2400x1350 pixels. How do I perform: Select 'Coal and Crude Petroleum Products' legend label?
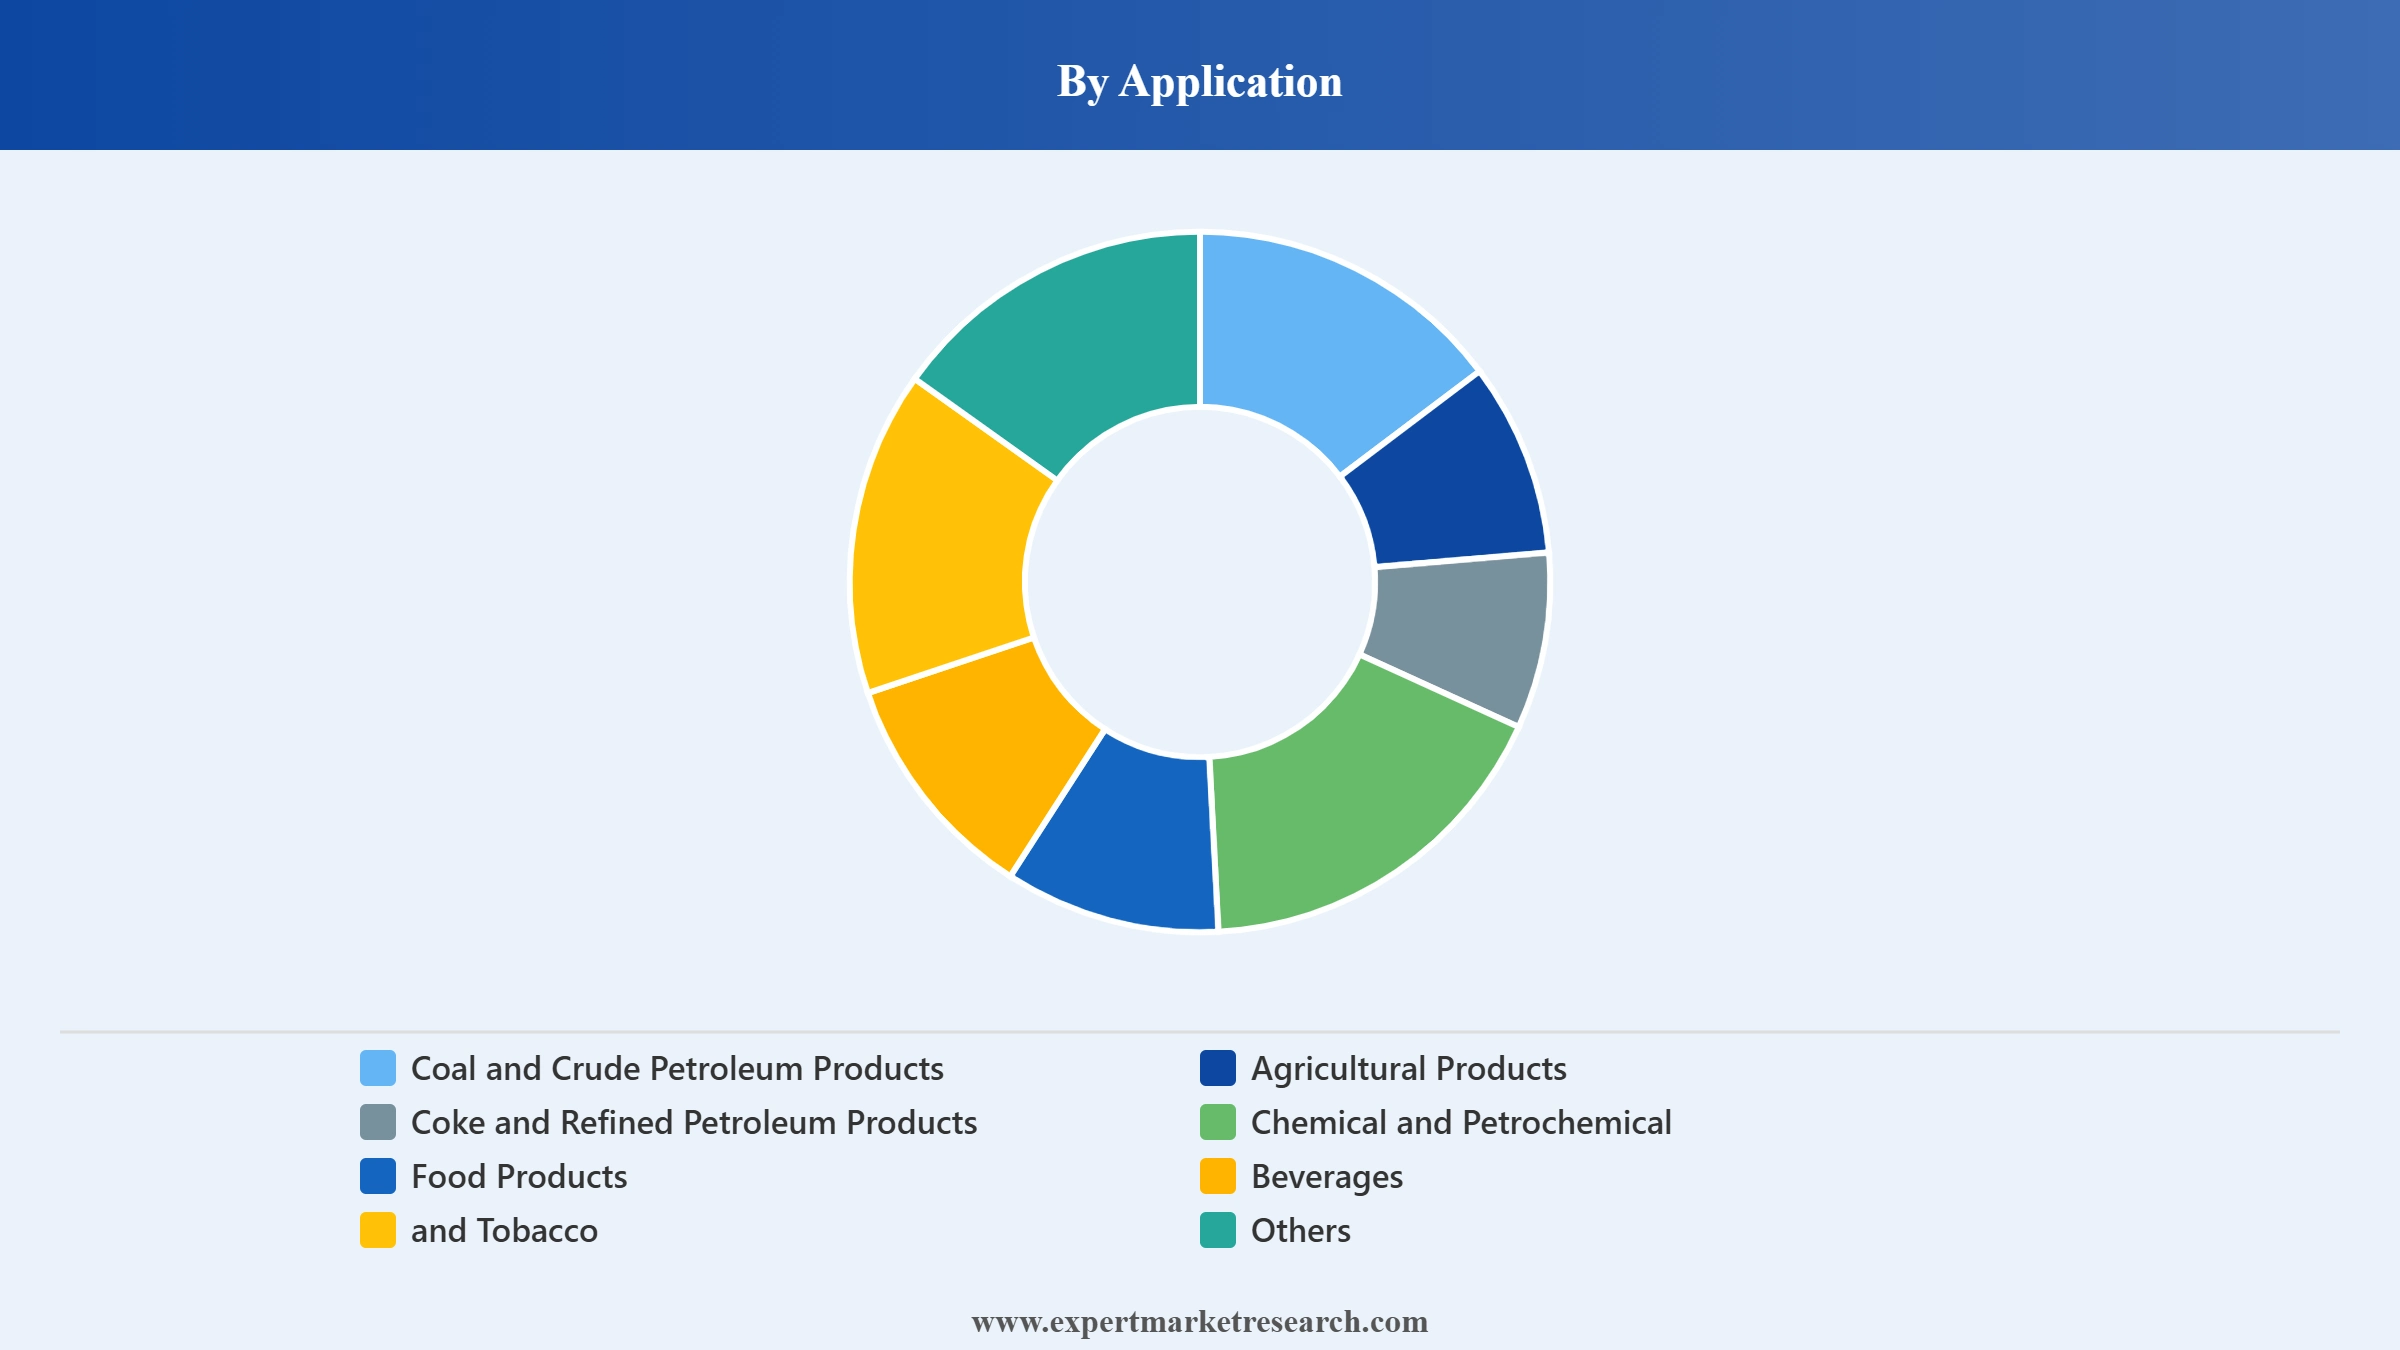[677, 1069]
